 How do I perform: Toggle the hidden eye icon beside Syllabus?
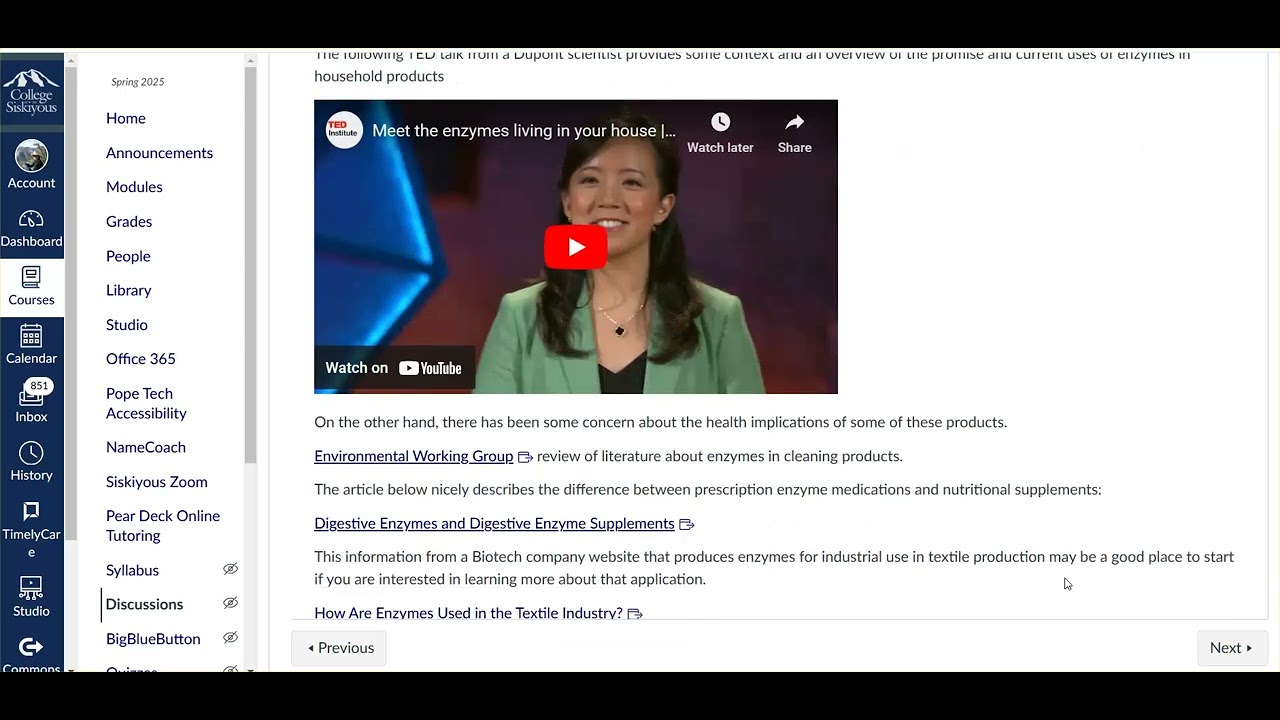[x=230, y=569]
